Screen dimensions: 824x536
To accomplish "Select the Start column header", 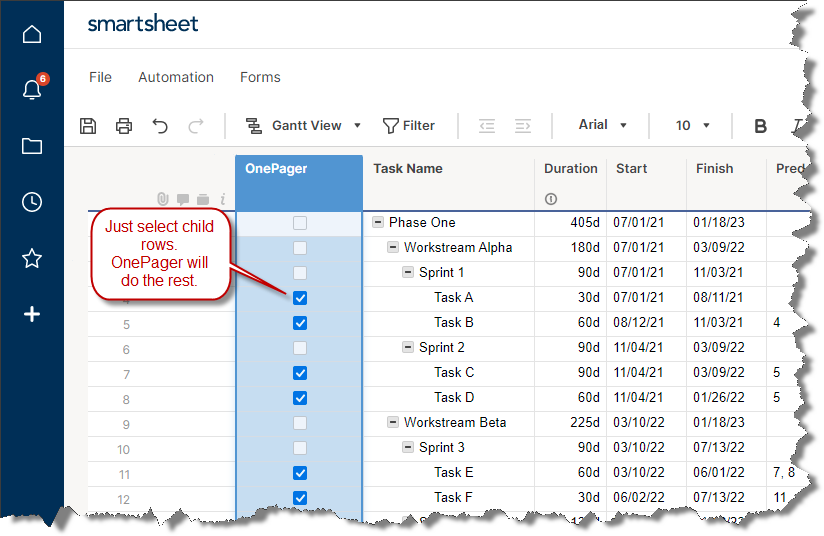I will [647, 183].
